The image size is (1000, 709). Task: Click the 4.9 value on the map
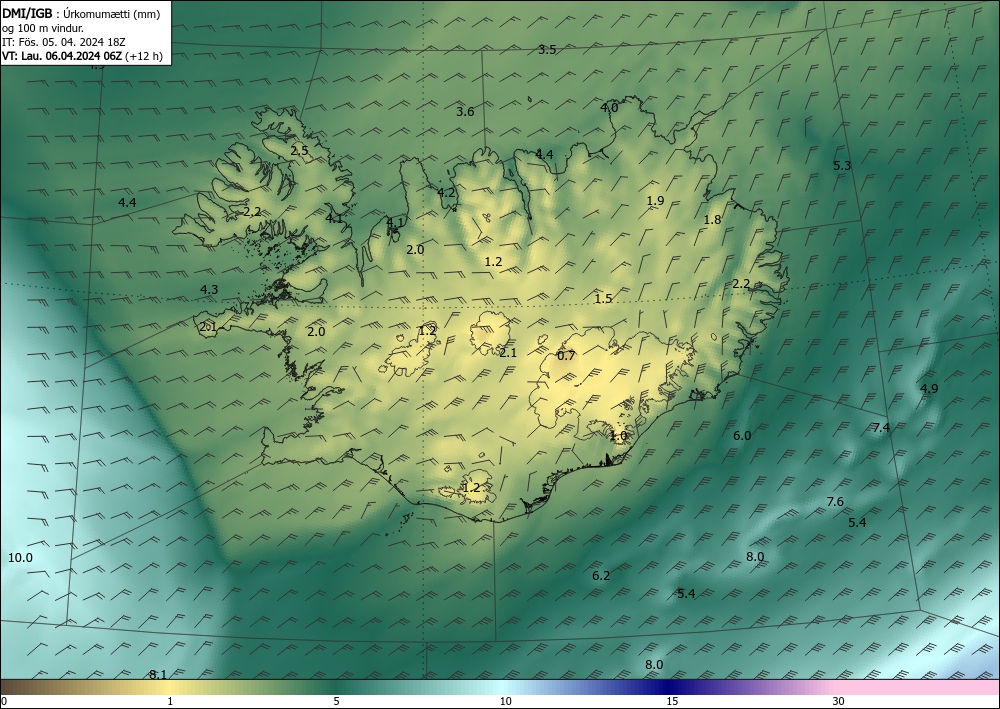pyautogui.click(x=929, y=388)
